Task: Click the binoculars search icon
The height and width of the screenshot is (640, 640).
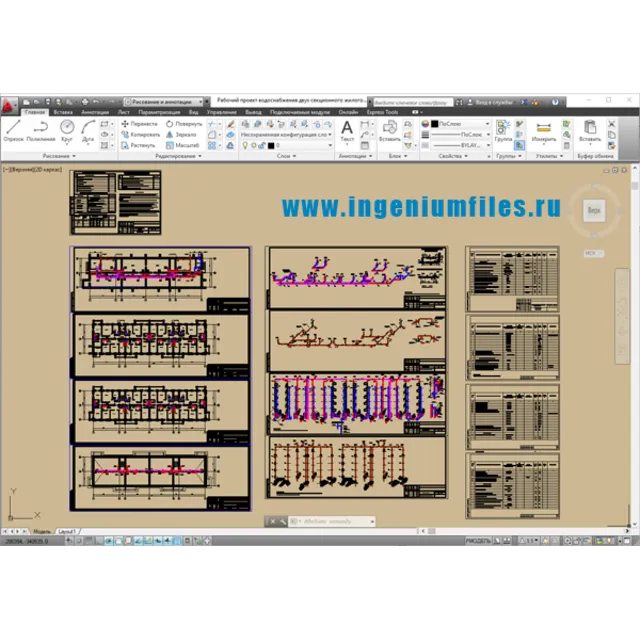Action: (x=459, y=102)
